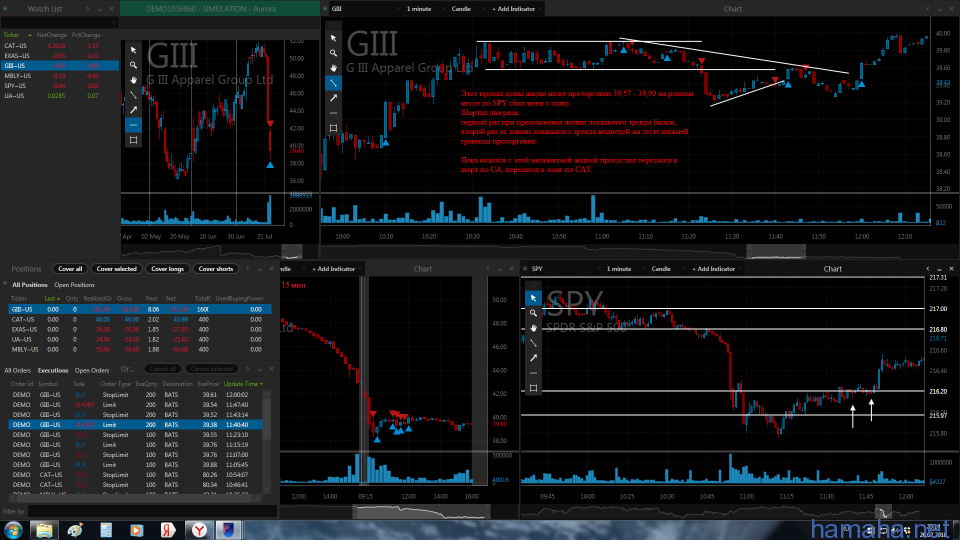This screenshot has height=540, width=960.
Task: Open the media player taskbar icon
Action: pos(137,530)
